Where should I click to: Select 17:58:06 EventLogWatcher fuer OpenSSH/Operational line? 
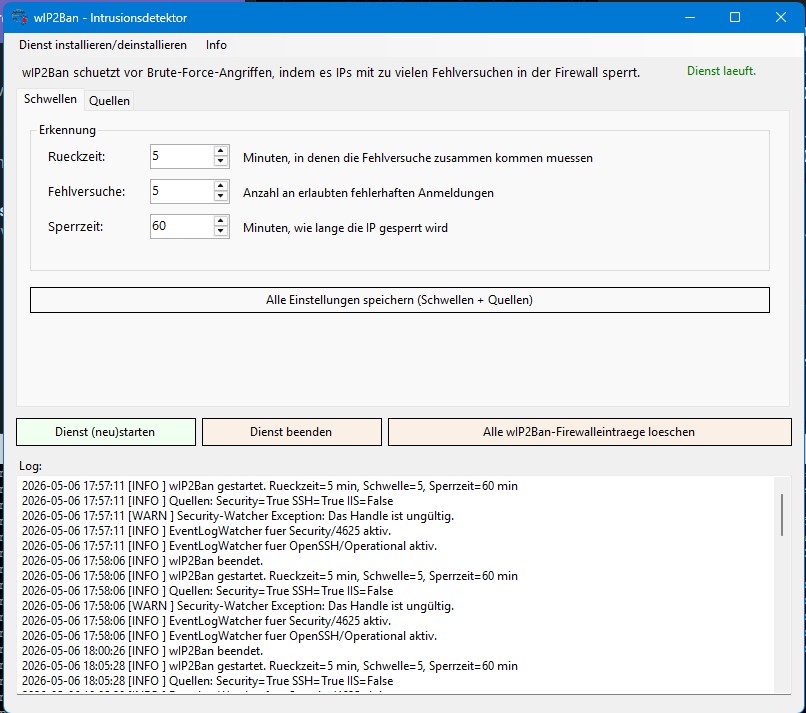coord(229,636)
